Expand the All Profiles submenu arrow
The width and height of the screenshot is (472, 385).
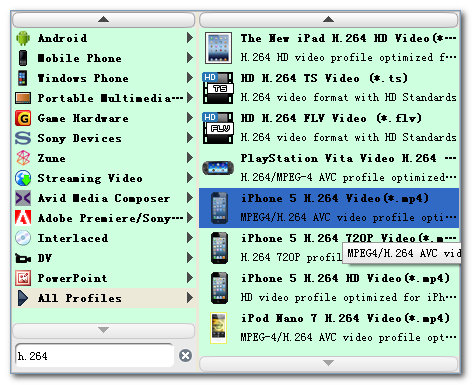(190, 298)
